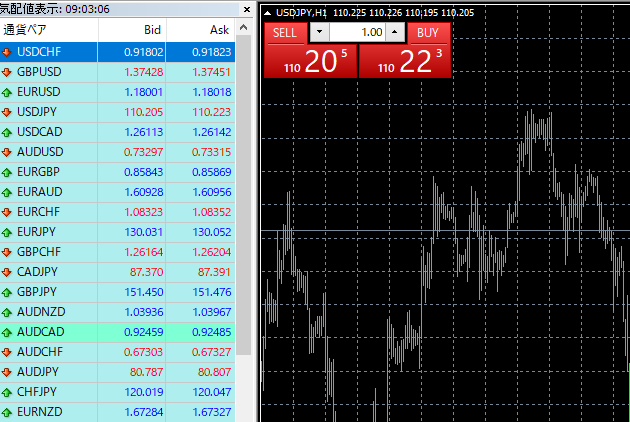Click the arrow icon beside EURJPY
Screen dimensions: 630x422
pos(8,232)
